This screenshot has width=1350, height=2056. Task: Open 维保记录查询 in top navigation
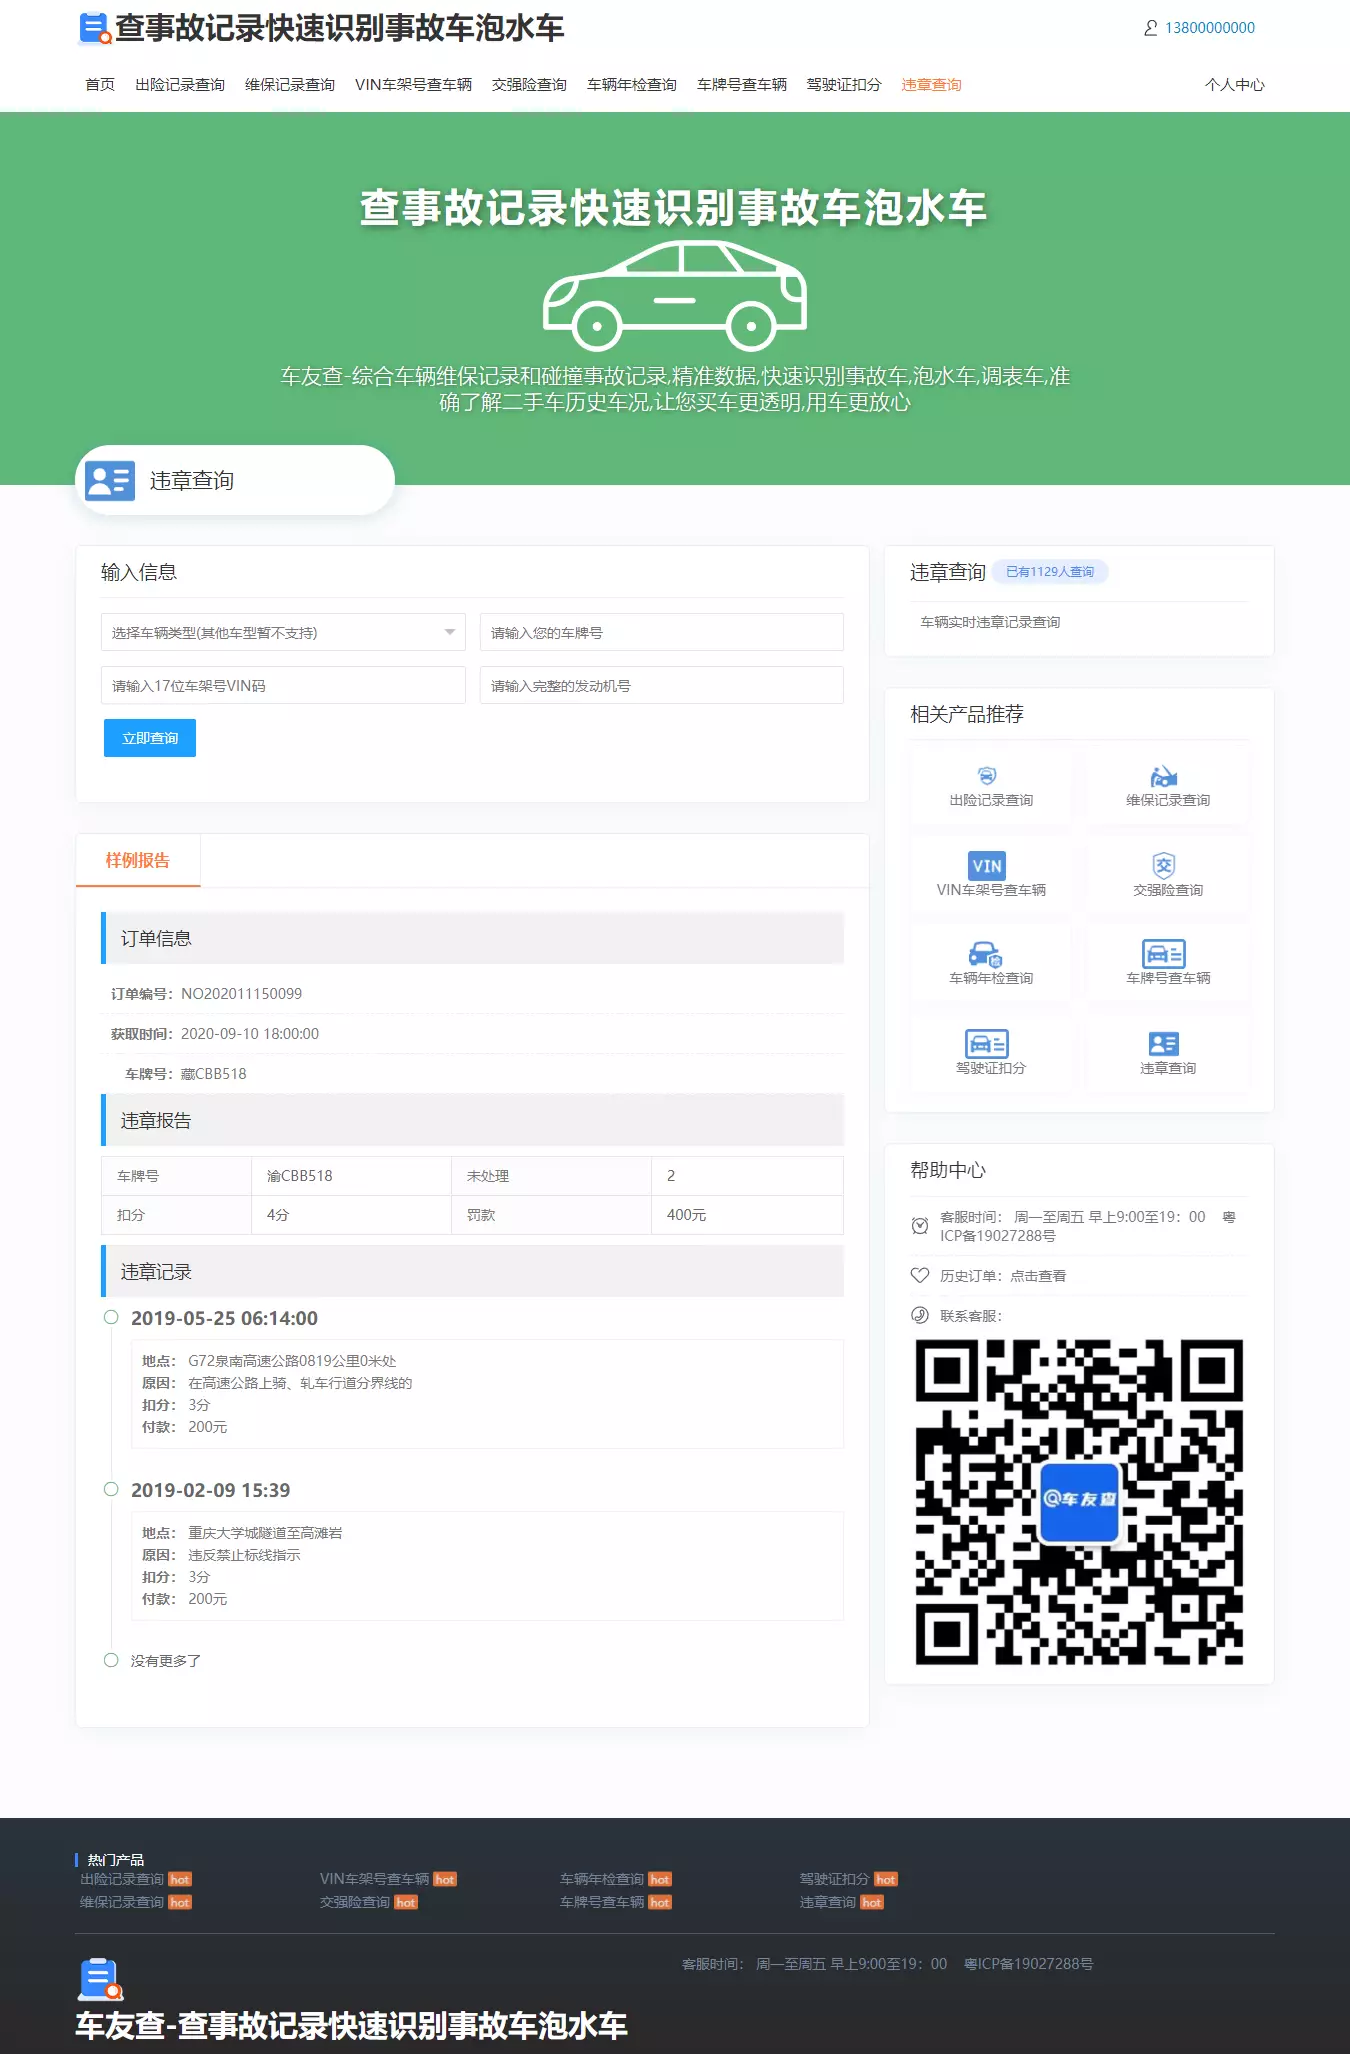coord(290,85)
